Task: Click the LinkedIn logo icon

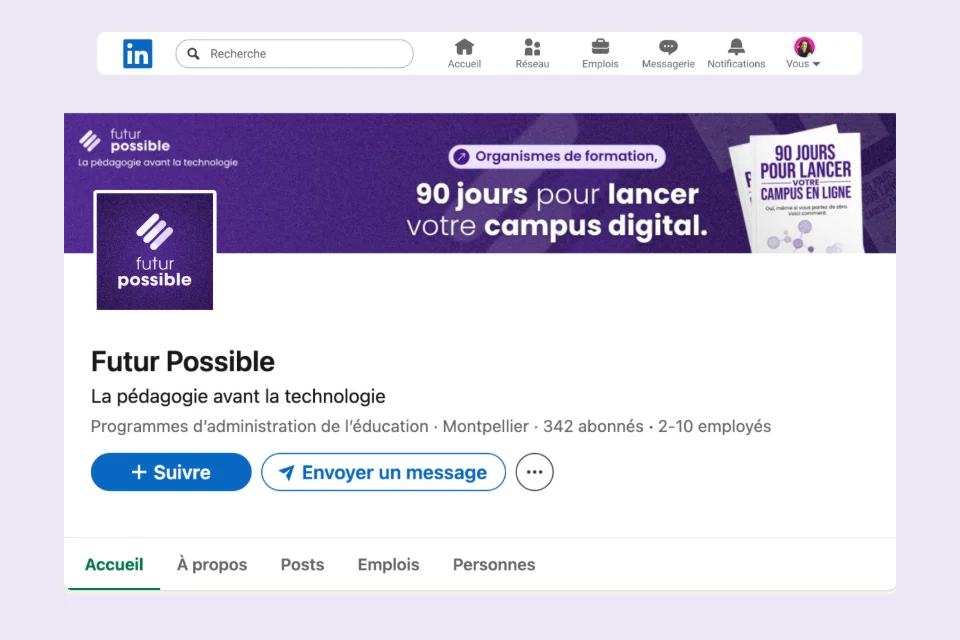Action: pos(138,54)
